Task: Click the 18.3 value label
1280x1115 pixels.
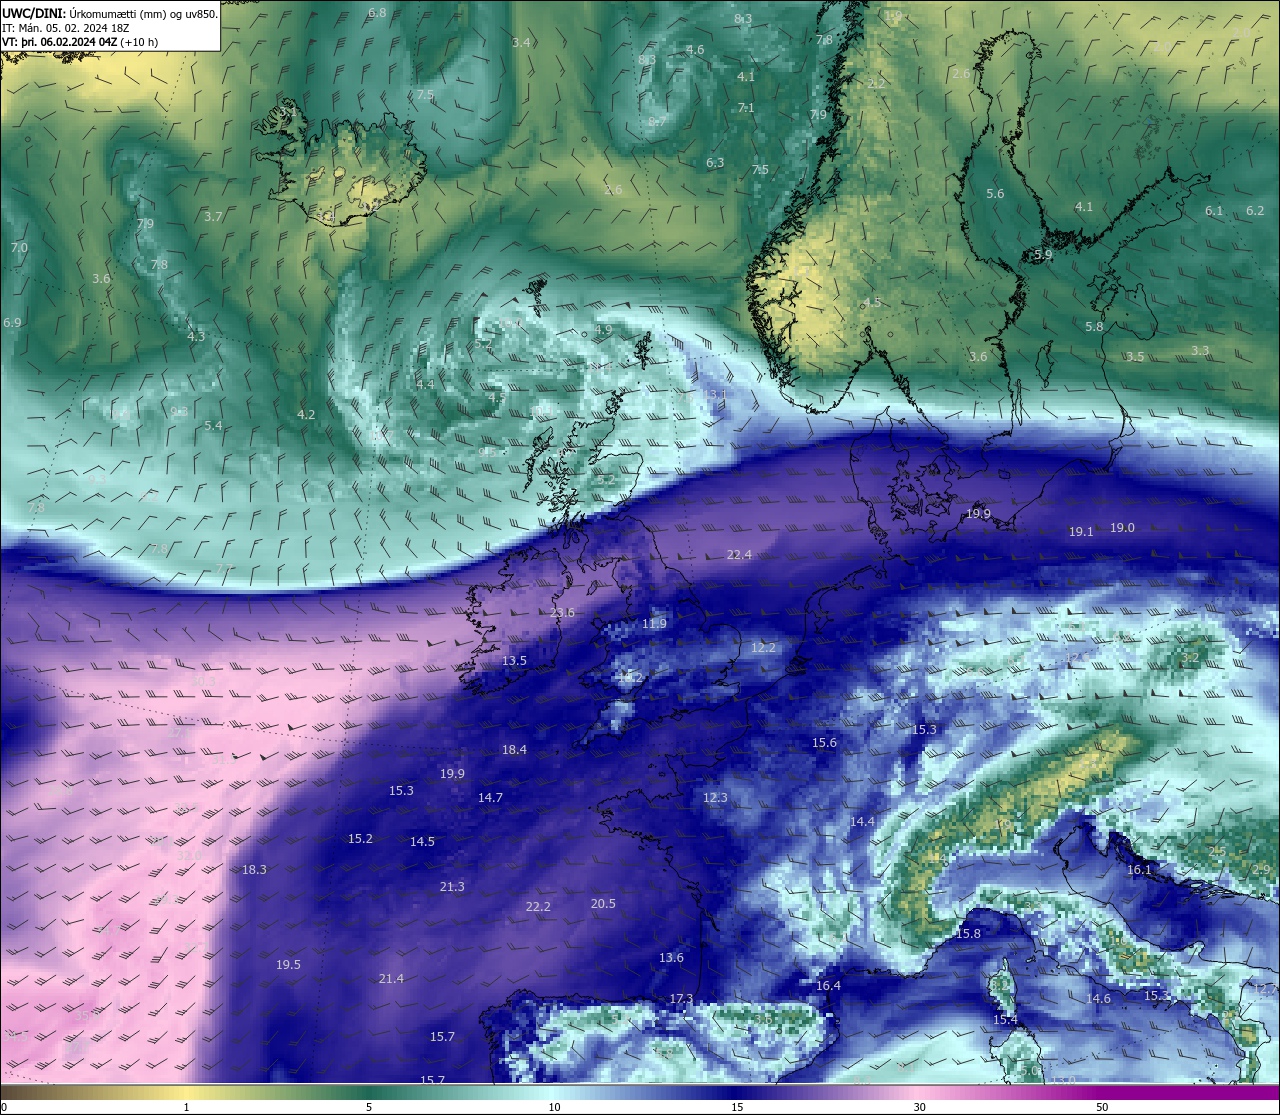Action: pos(254,870)
